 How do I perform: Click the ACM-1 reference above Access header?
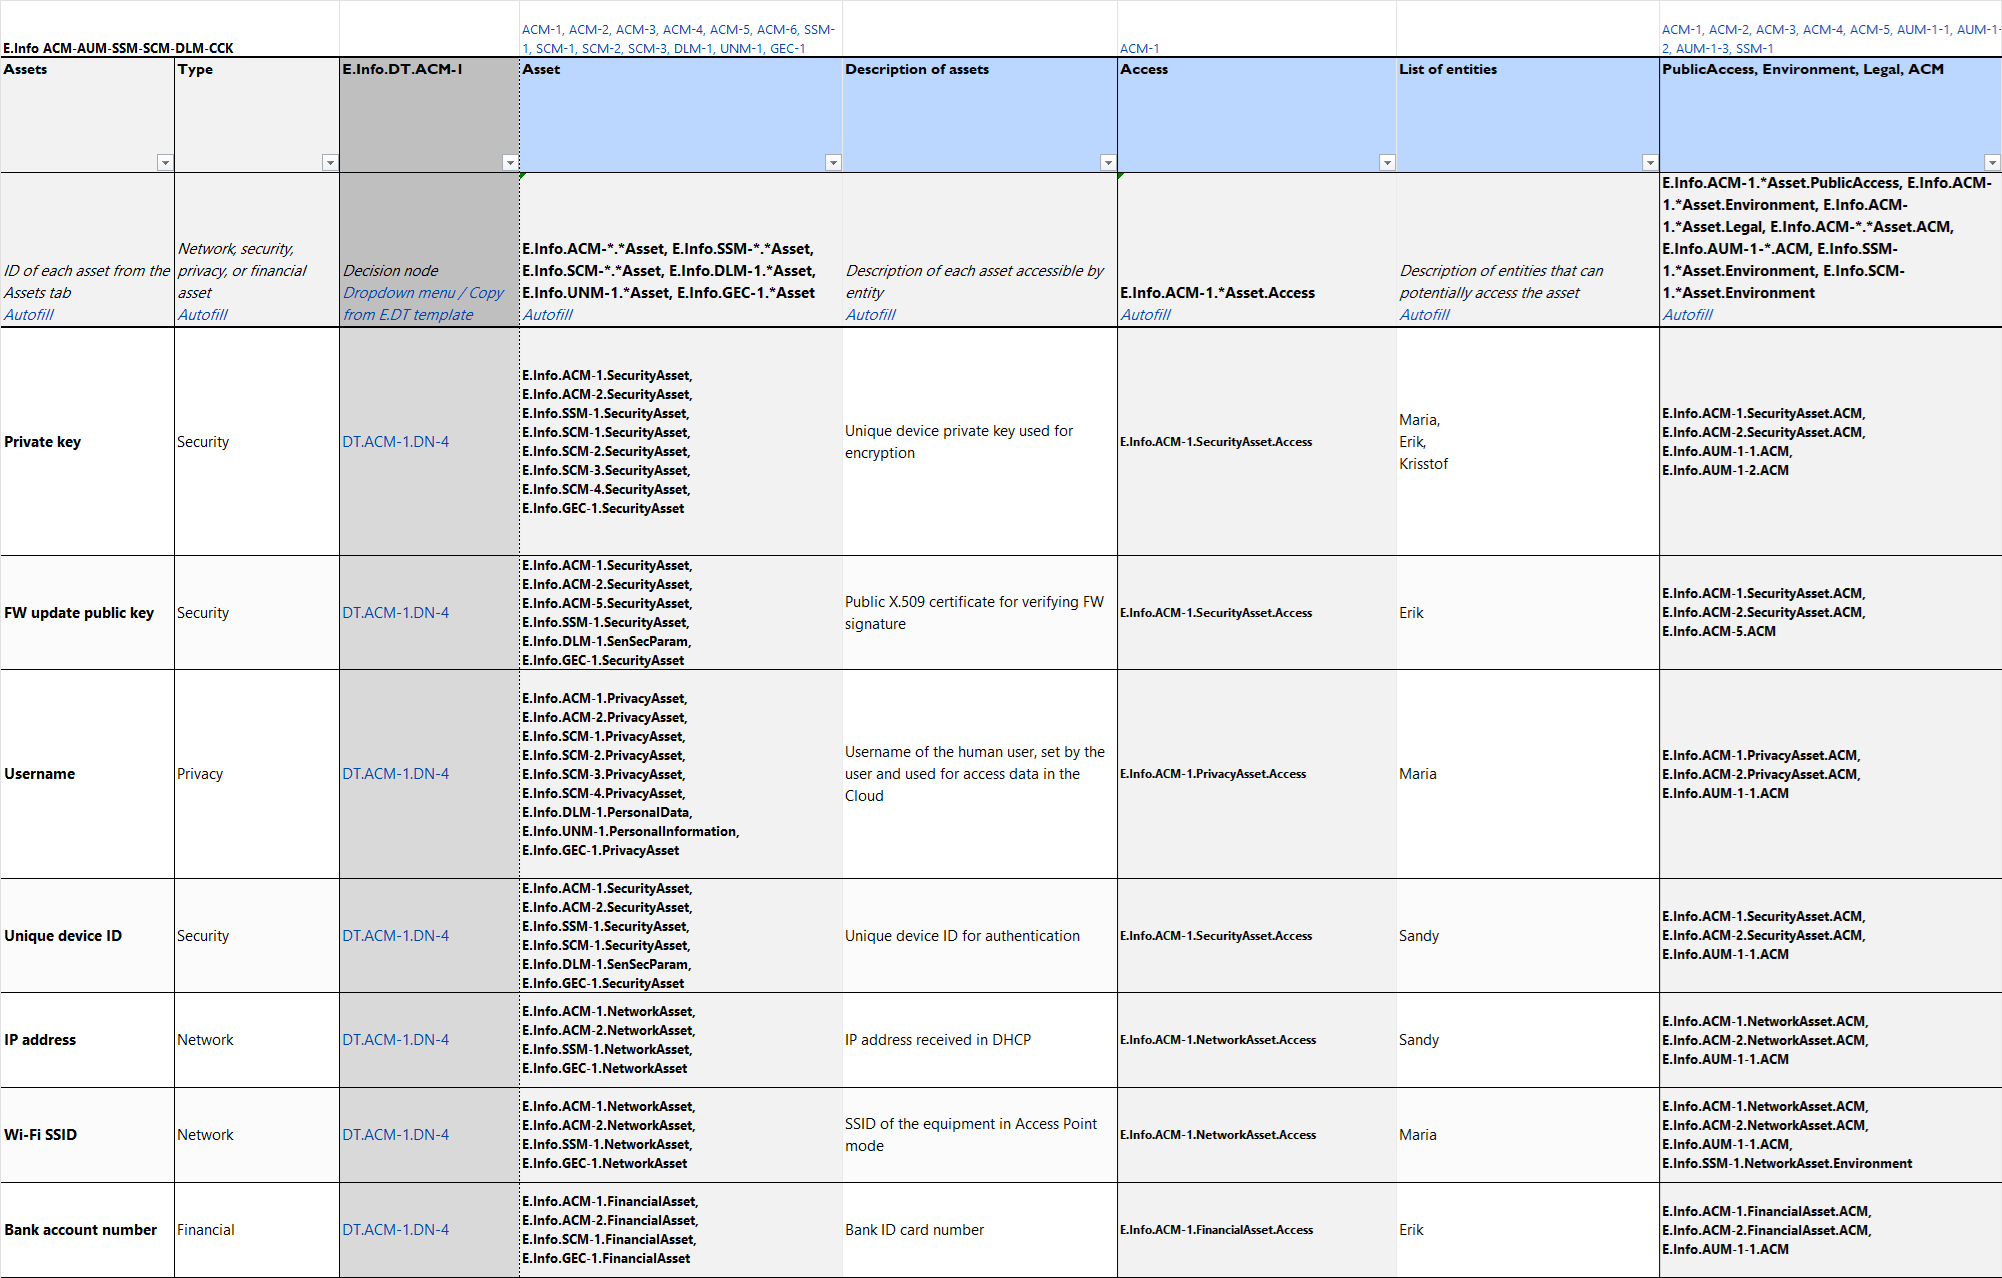click(1139, 48)
